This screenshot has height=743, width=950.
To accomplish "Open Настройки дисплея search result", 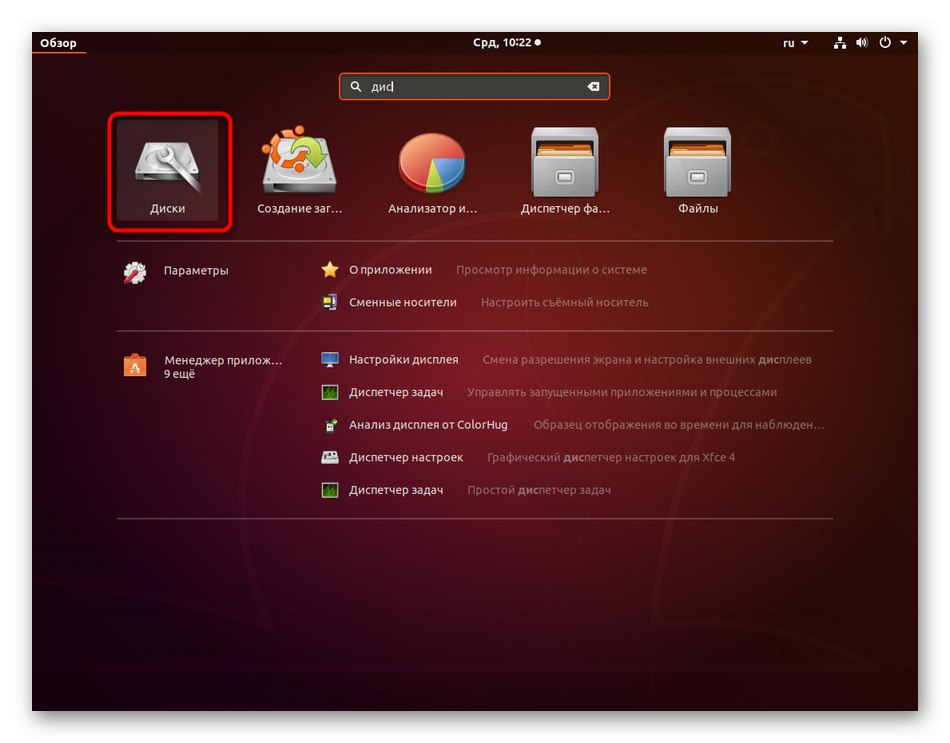I will click(404, 359).
